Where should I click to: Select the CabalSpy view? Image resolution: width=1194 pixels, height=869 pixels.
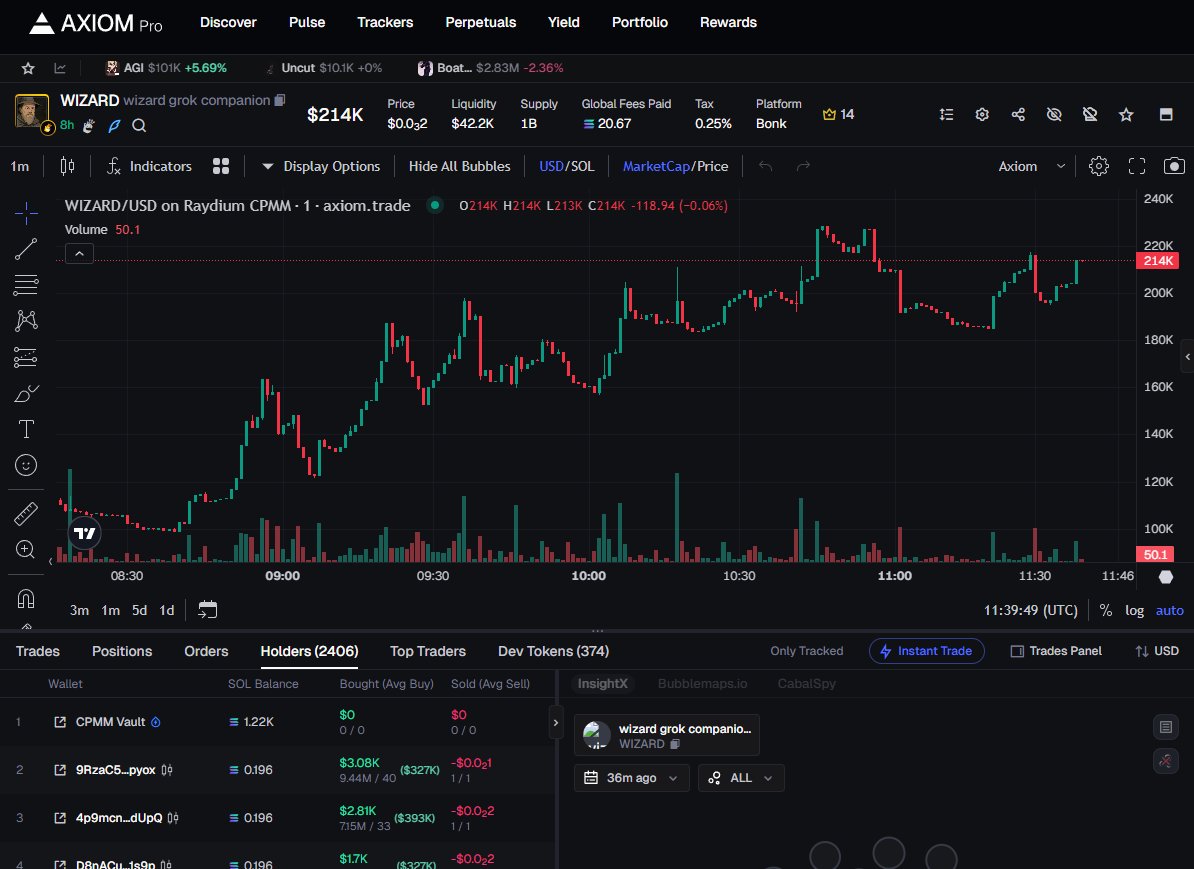click(x=806, y=683)
